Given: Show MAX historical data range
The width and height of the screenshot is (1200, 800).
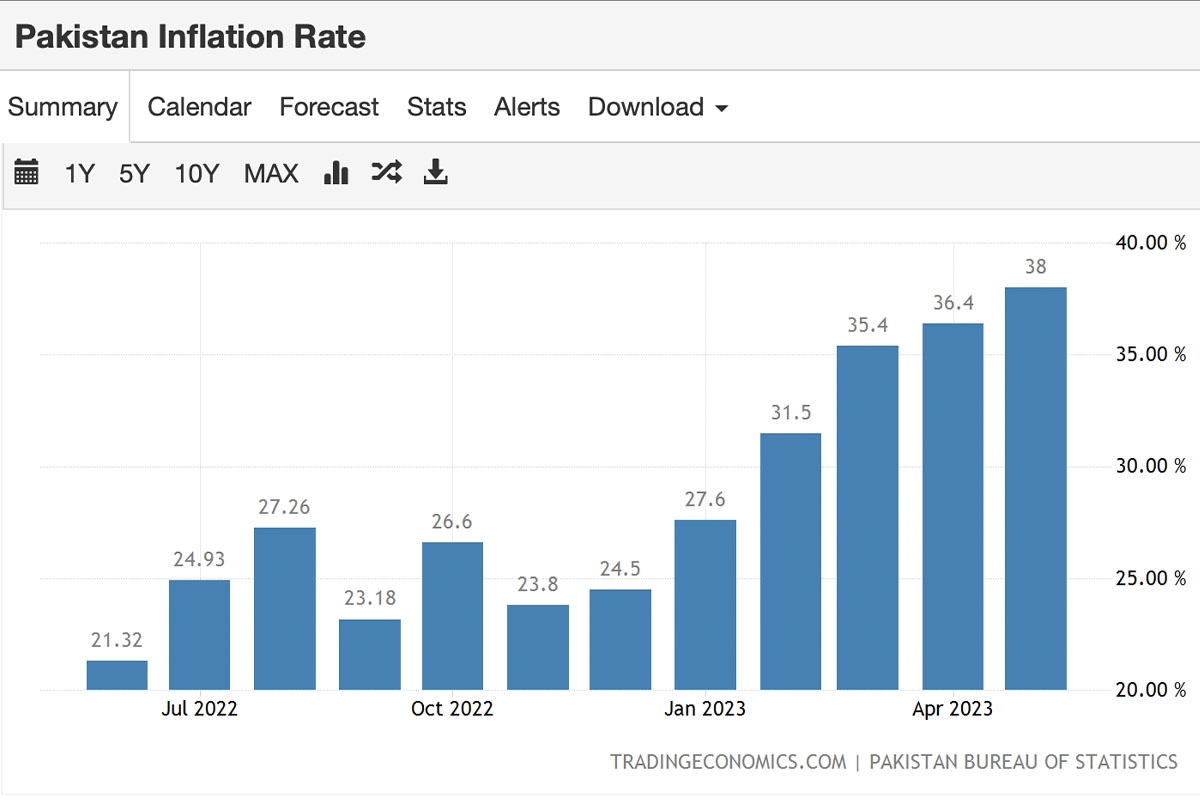Looking at the screenshot, I should tap(271, 174).
